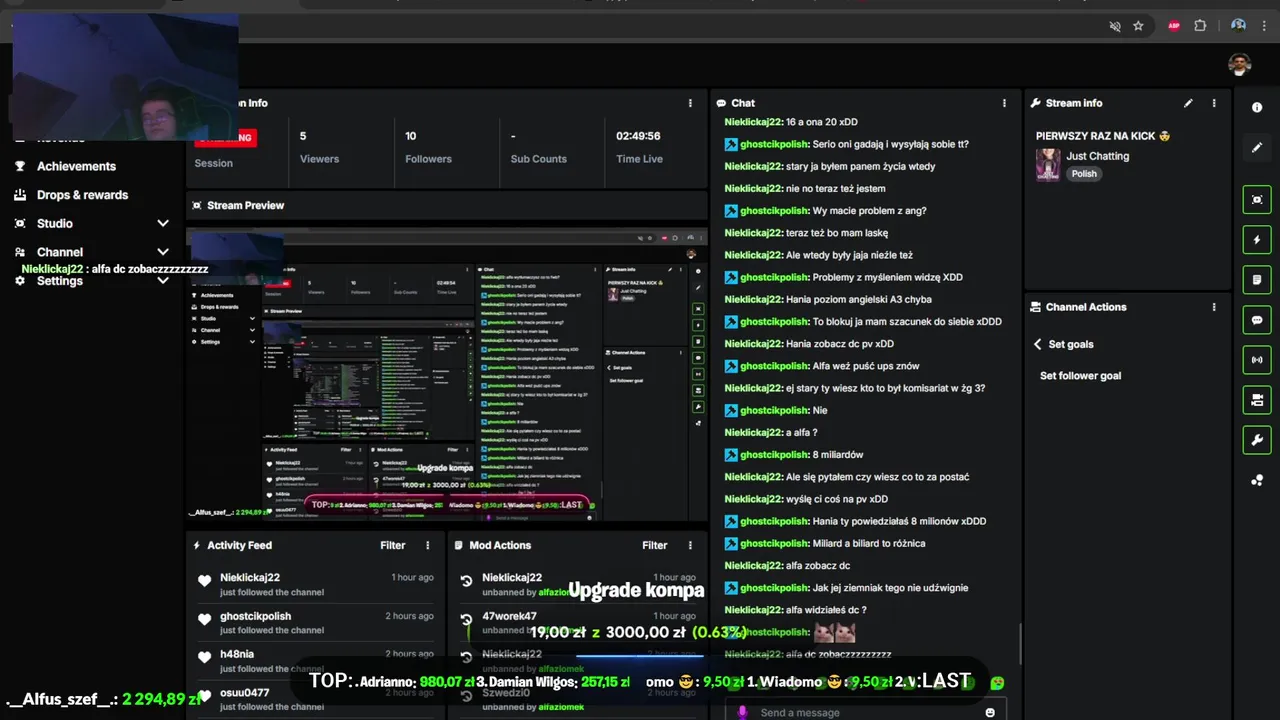Click the three-dots cluster icon in right toolbar
1280x720 pixels.
point(1257,481)
